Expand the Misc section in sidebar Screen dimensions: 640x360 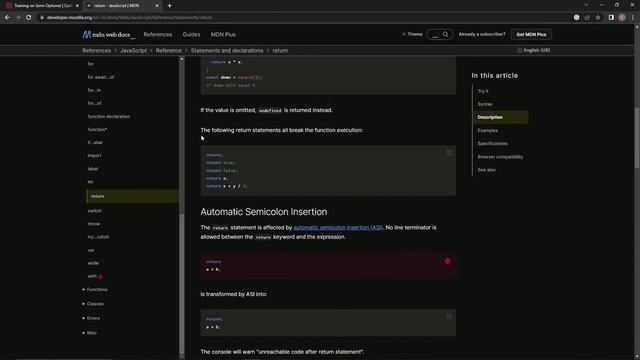click(x=90, y=333)
